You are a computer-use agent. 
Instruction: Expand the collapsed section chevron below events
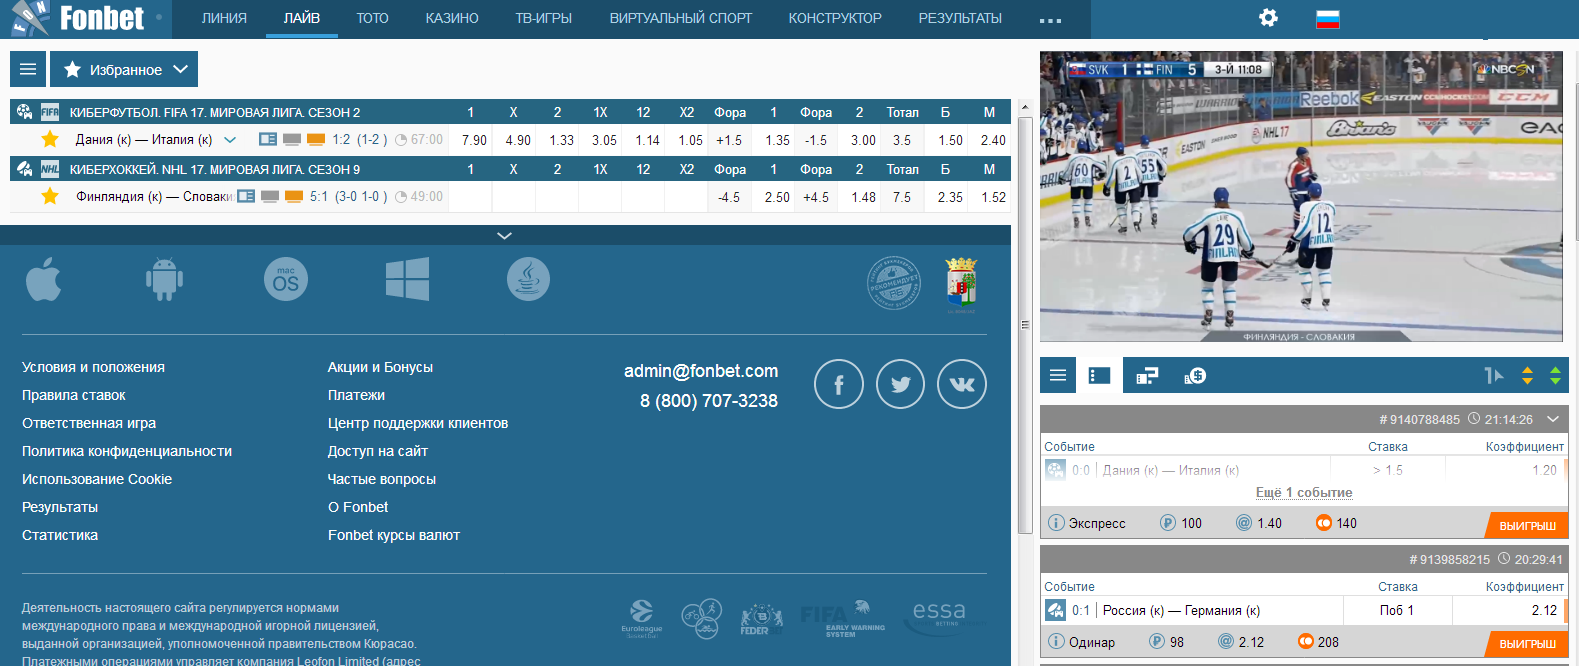tap(505, 236)
